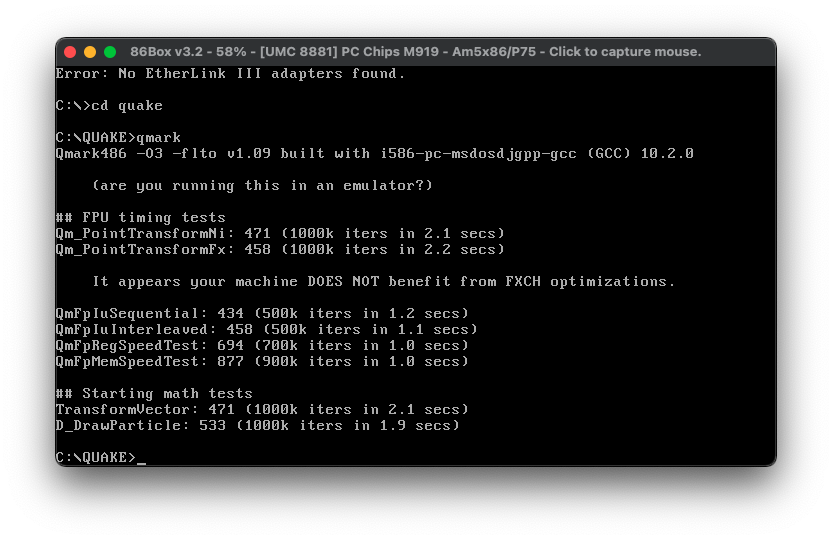832x540 pixels.
Task: Click the 'C:\QUAKE>qmark' command line
Action: tap(118, 137)
